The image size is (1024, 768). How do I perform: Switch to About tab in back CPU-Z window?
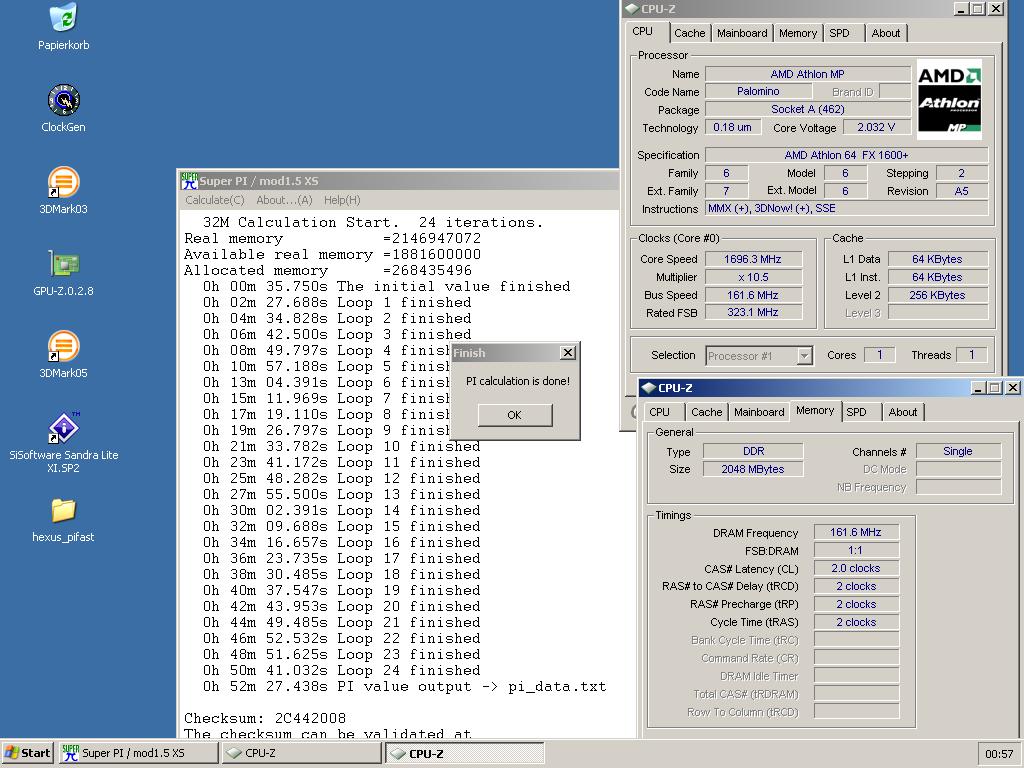tap(886, 33)
